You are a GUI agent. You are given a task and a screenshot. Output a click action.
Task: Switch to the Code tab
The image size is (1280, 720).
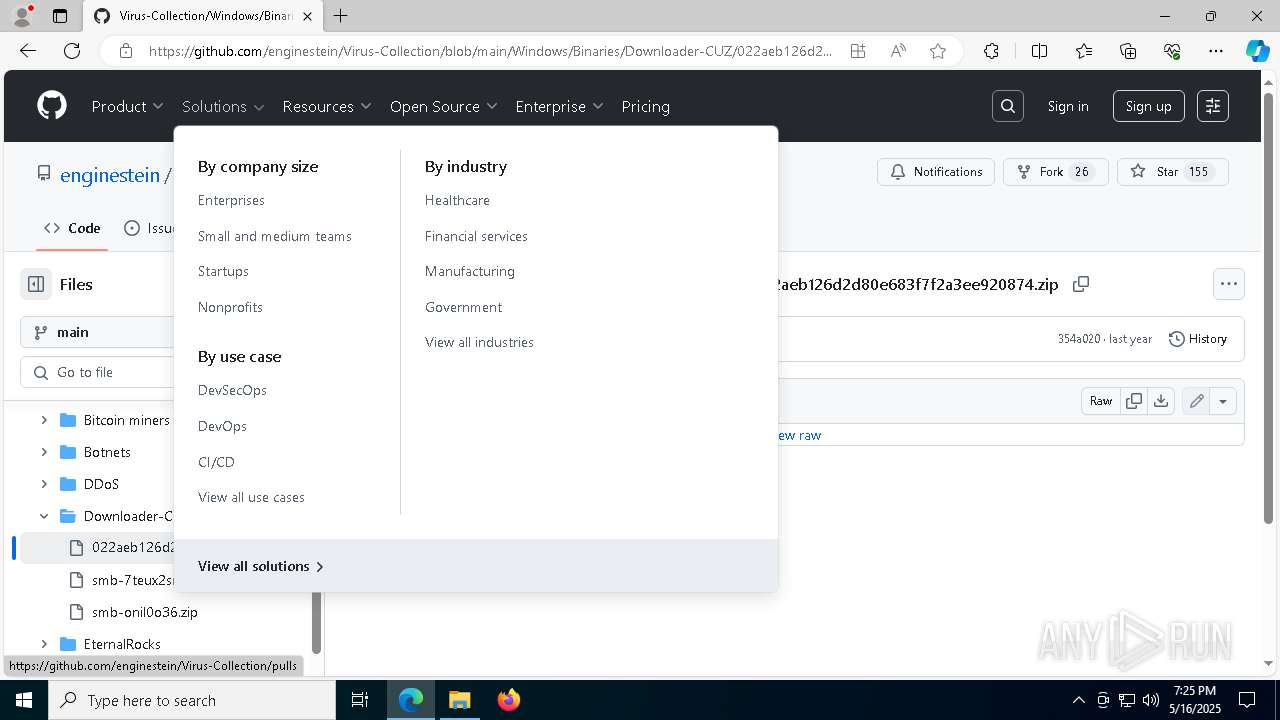coord(72,228)
